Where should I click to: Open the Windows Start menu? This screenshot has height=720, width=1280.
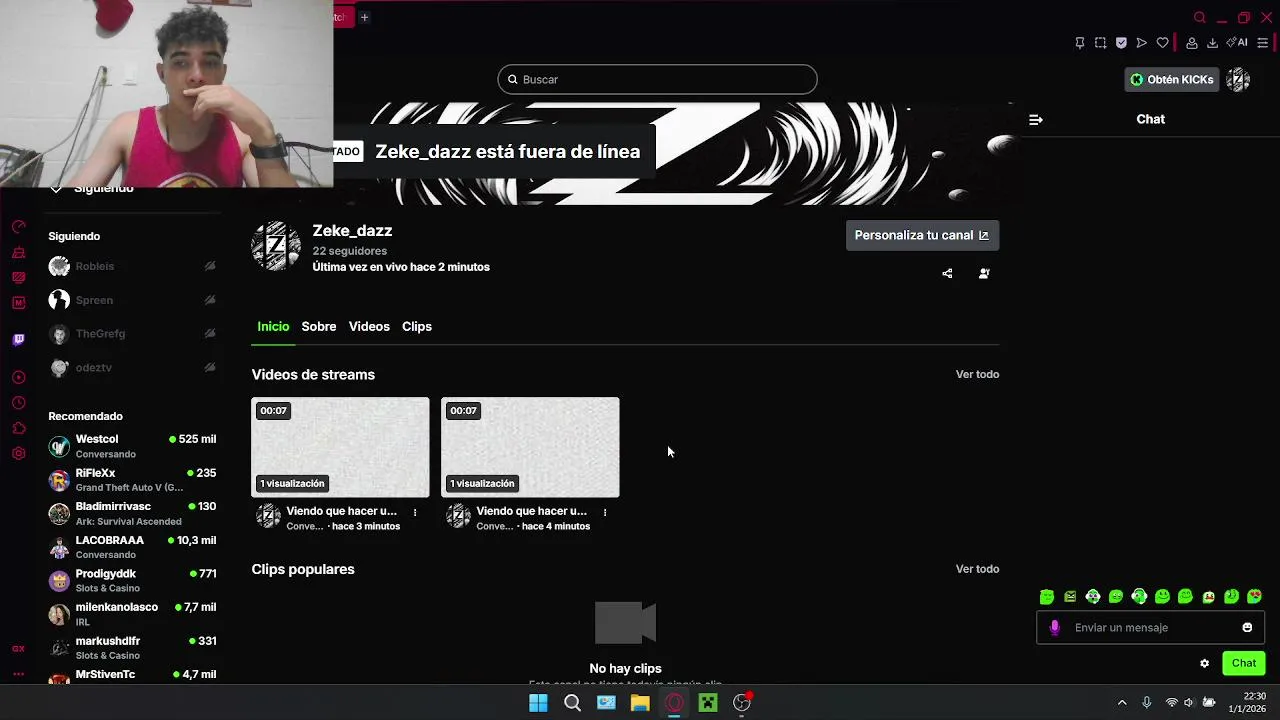click(538, 703)
